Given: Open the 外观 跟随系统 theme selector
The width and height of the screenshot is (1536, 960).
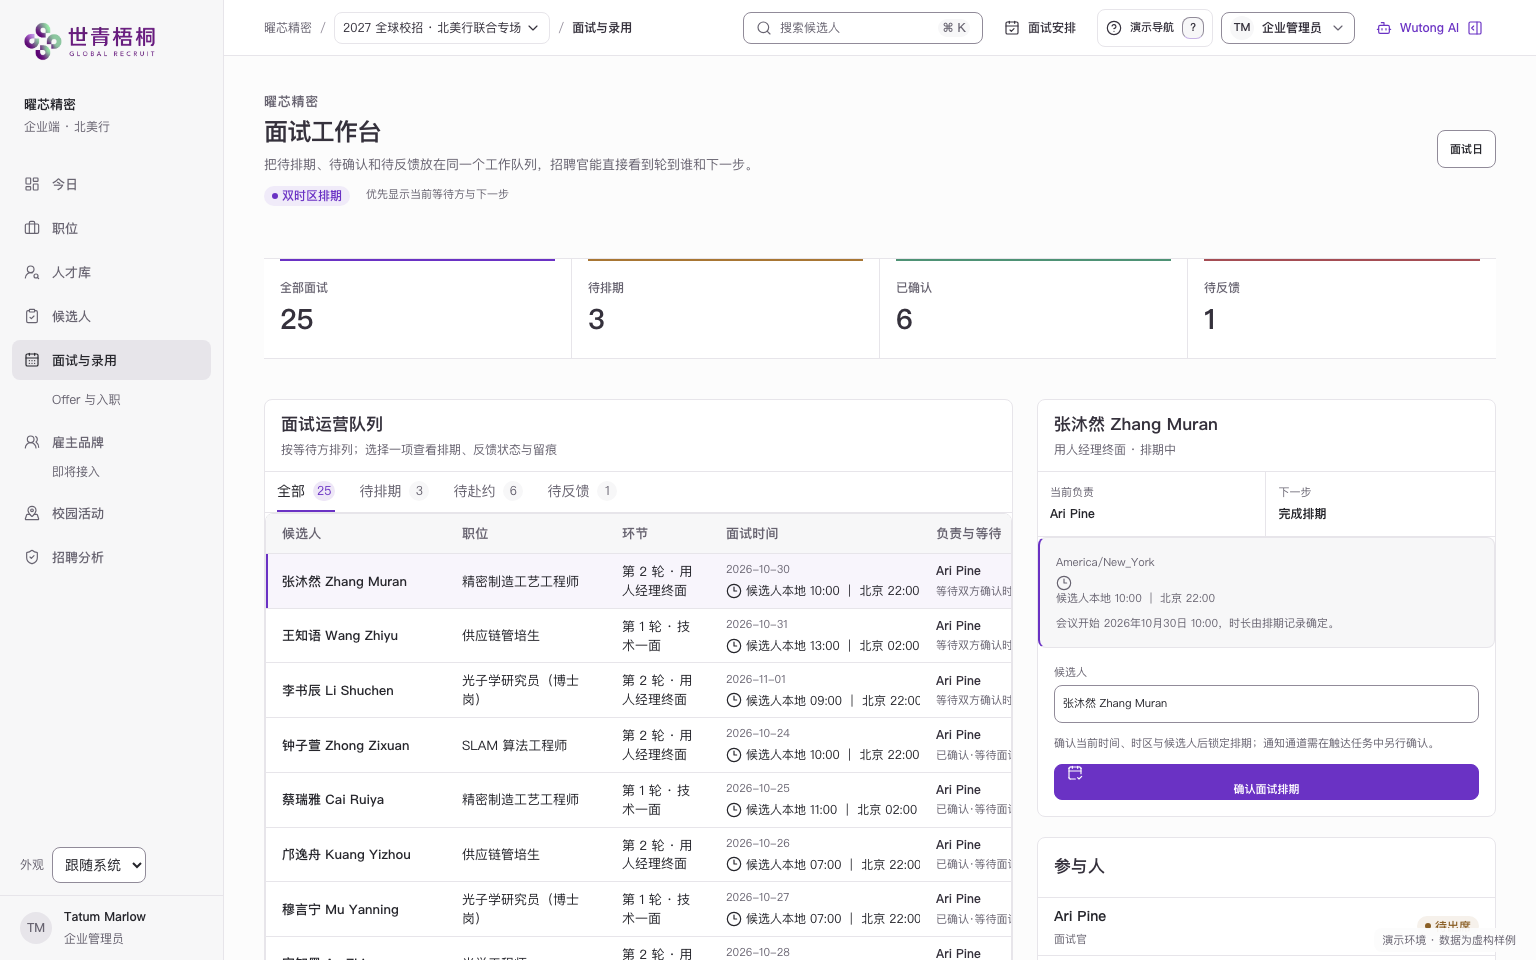Looking at the screenshot, I should pos(99,865).
